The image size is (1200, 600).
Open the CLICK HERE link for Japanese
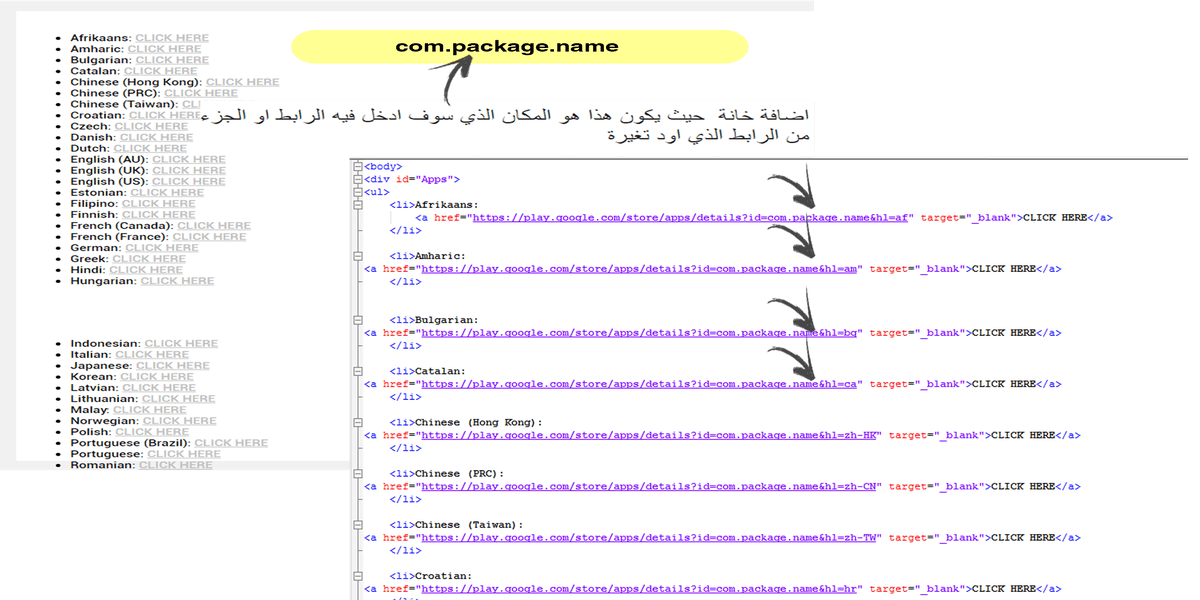(174, 365)
